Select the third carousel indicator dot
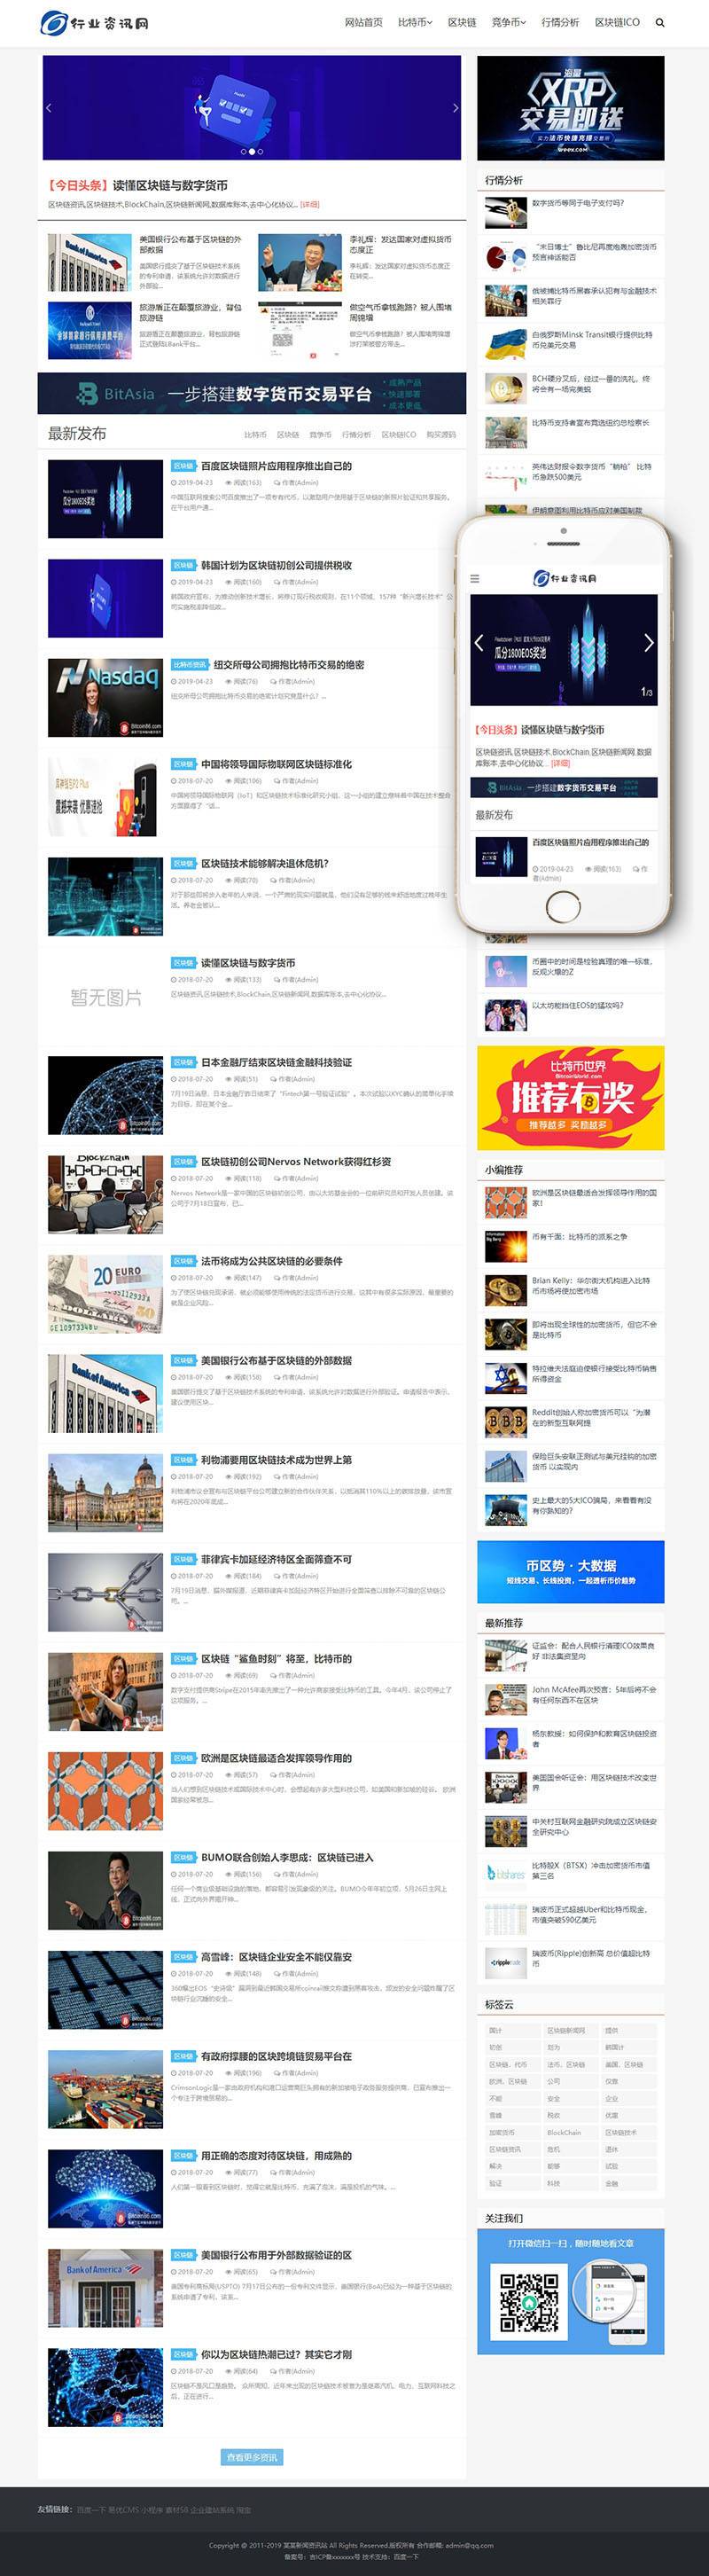The height and width of the screenshot is (2576, 709). [x=260, y=152]
